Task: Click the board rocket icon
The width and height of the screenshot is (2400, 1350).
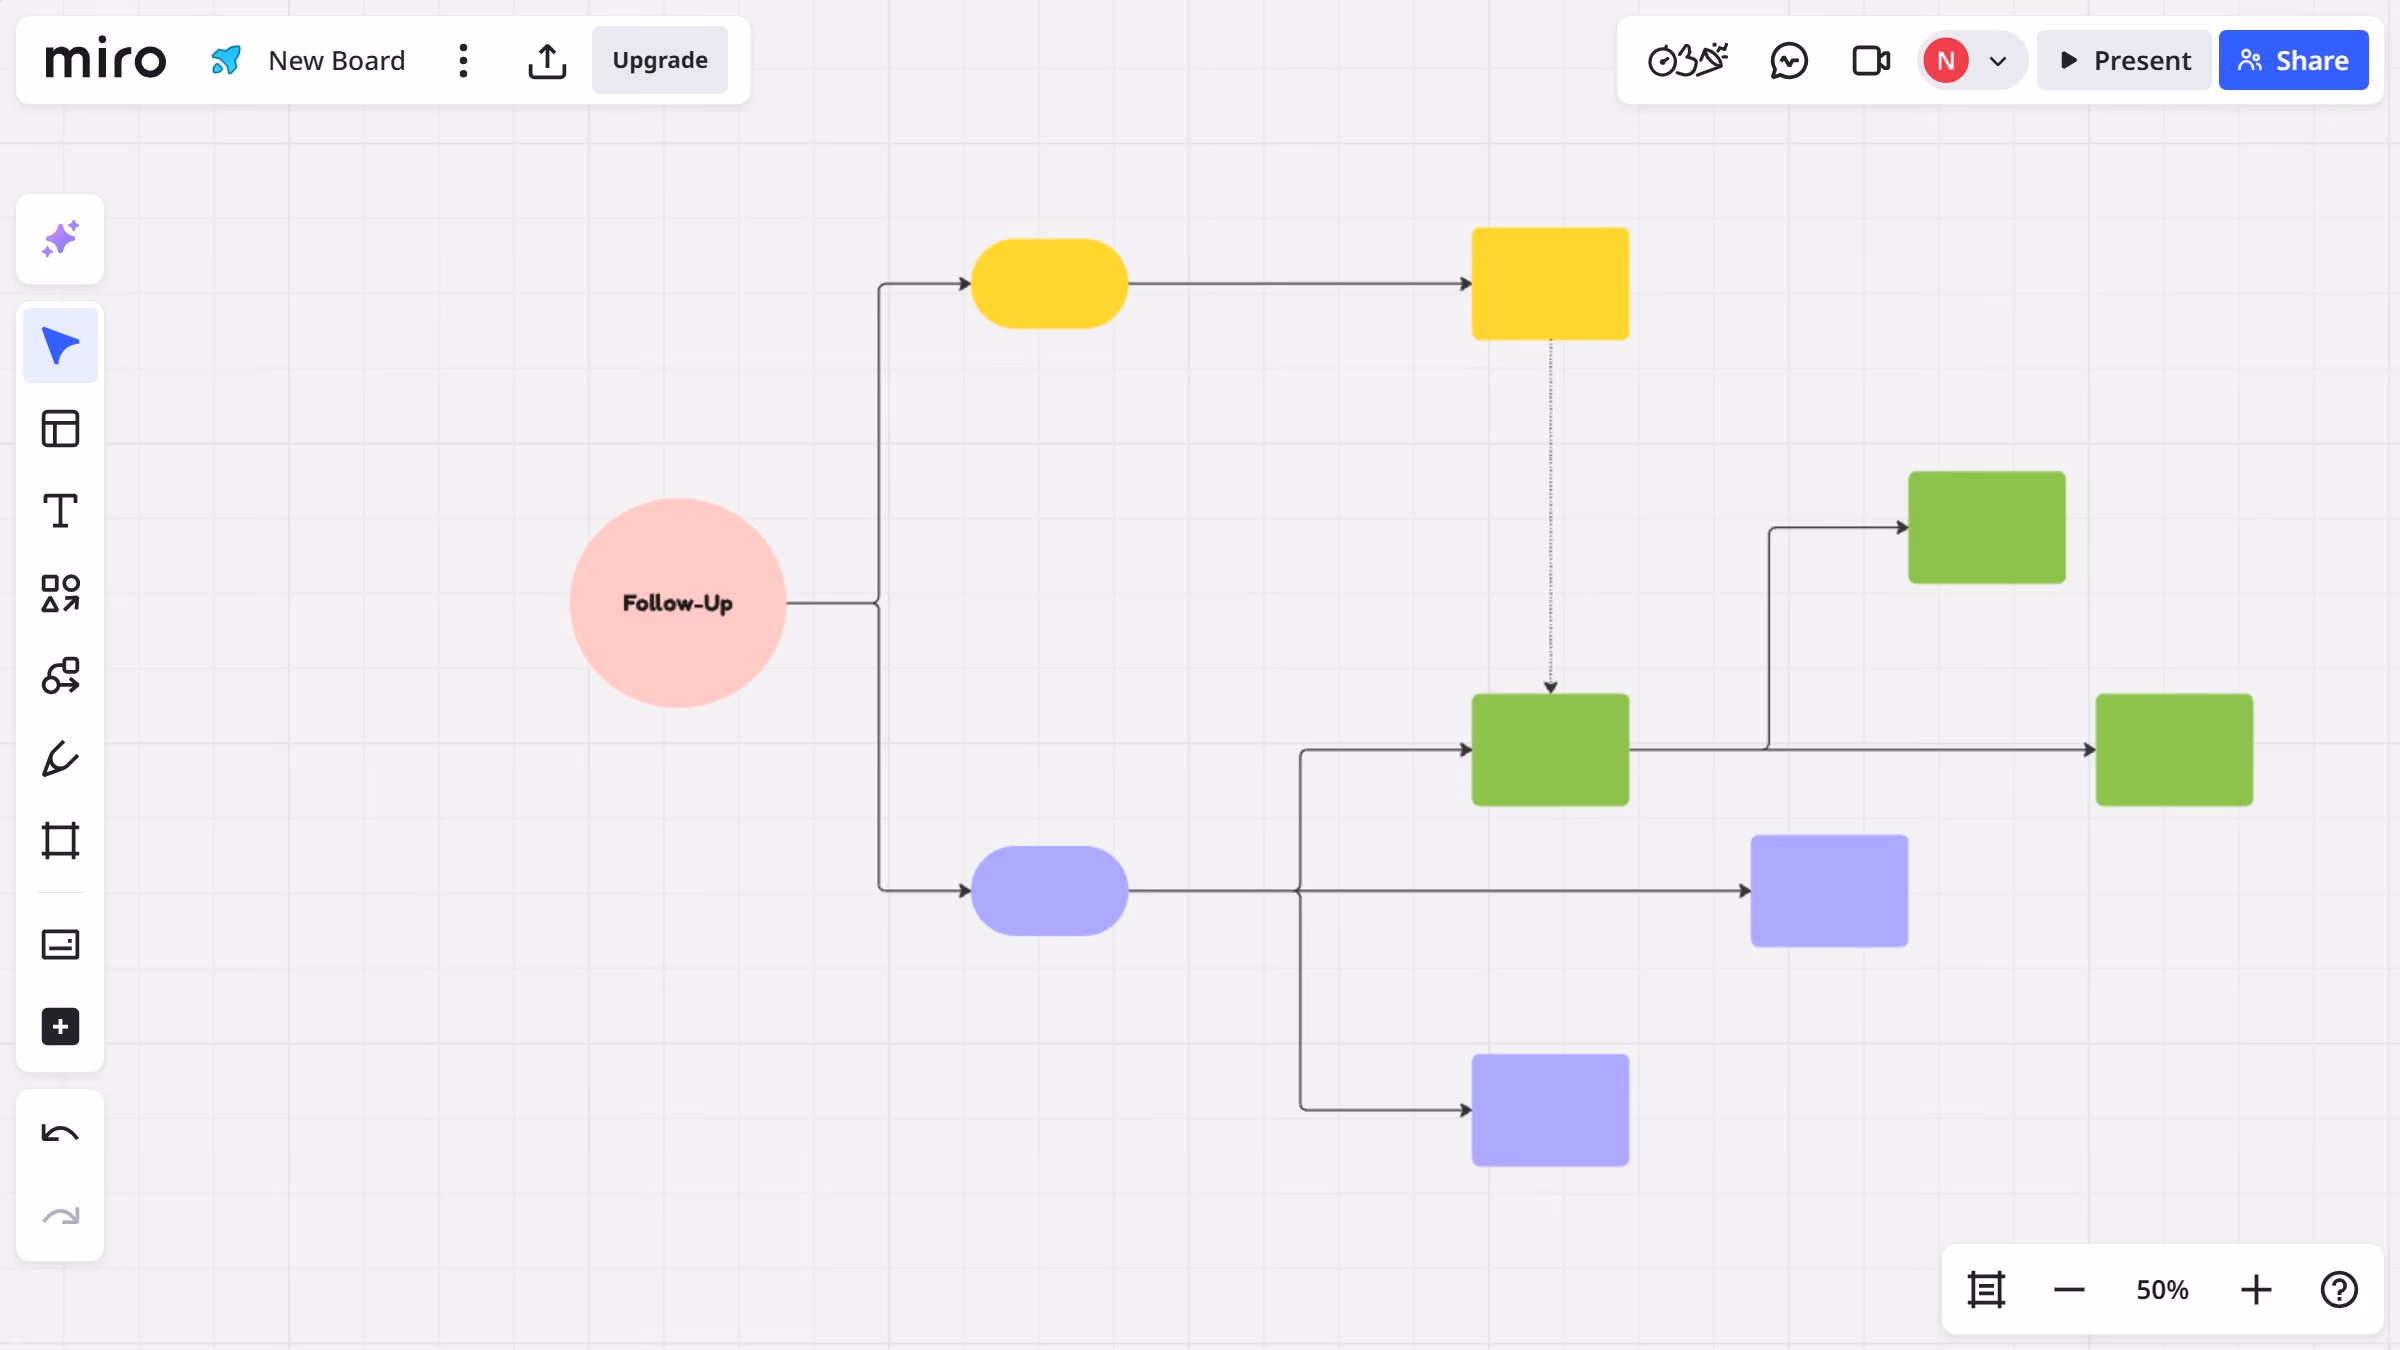Action: coord(226,60)
